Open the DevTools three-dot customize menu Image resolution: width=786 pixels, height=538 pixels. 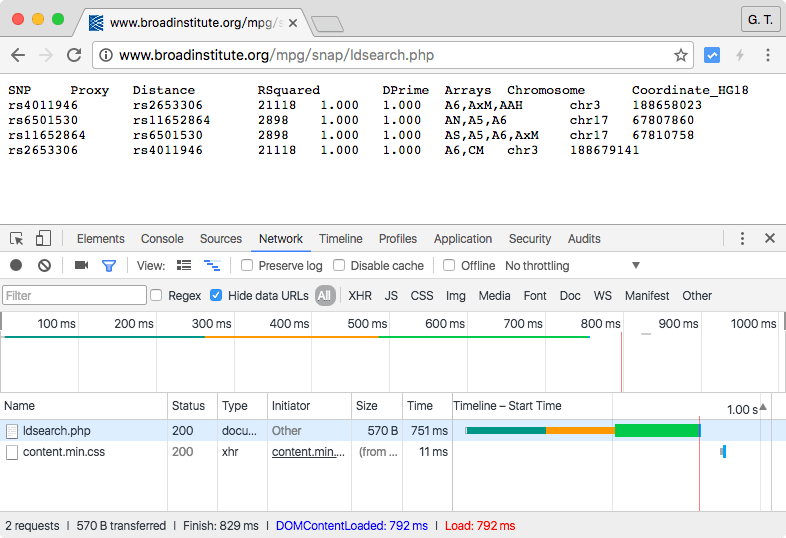pyautogui.click(x=742, y=239)
